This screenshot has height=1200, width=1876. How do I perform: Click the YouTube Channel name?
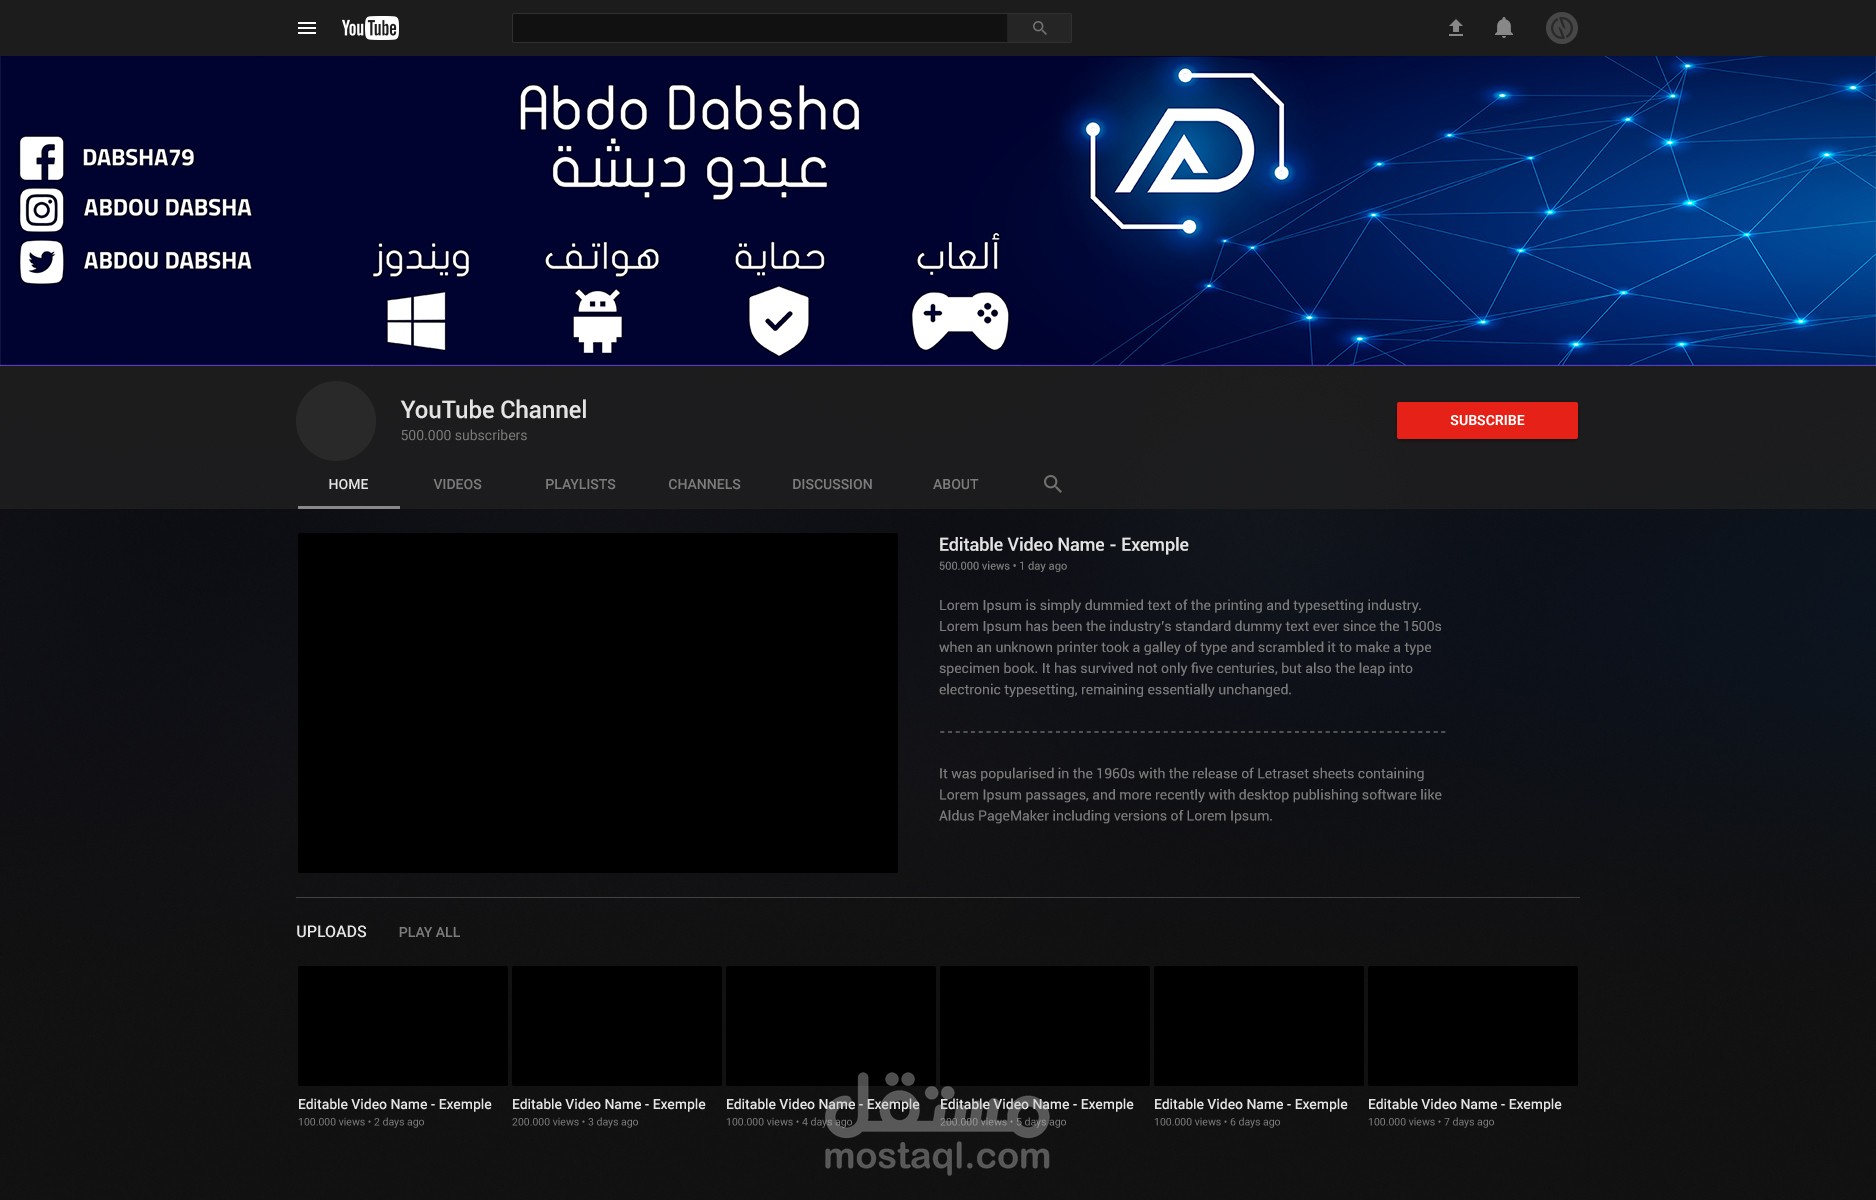[x=493, y=410]
